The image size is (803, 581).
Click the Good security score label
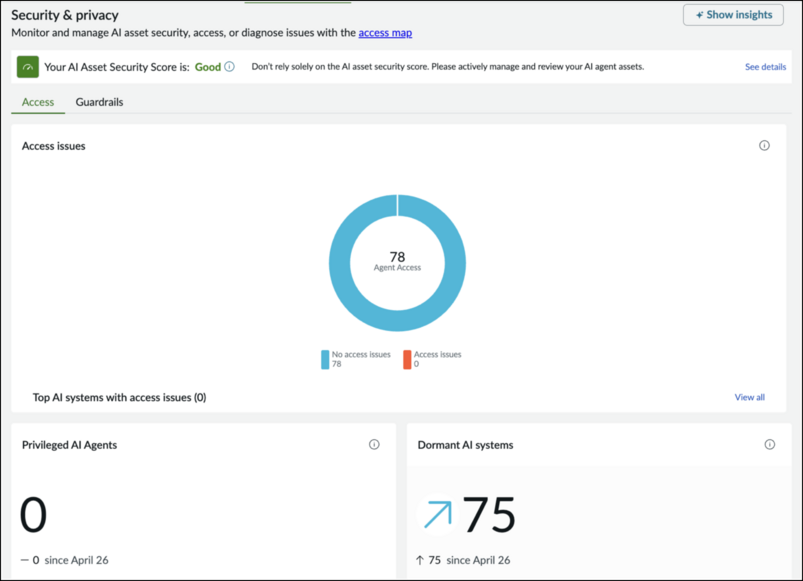point(207,67)
